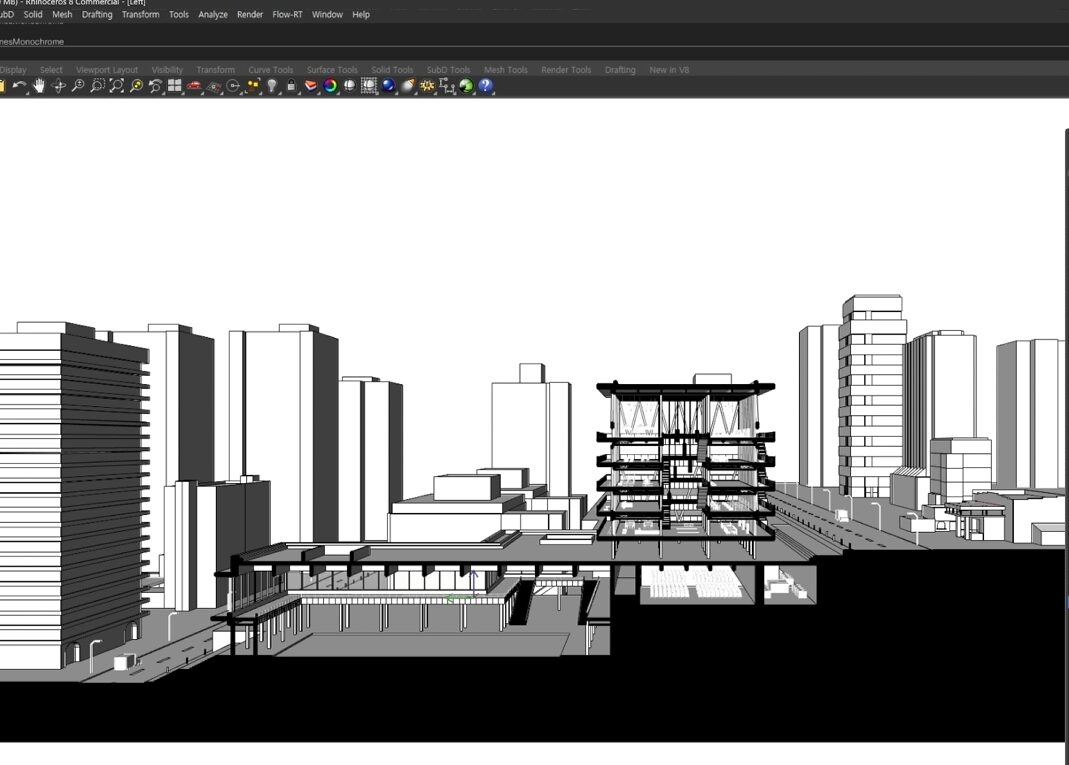The image size is (1069, 765).
Task: Choose the Zoom dynamic magnifier tool
Action: coord(78,86)
